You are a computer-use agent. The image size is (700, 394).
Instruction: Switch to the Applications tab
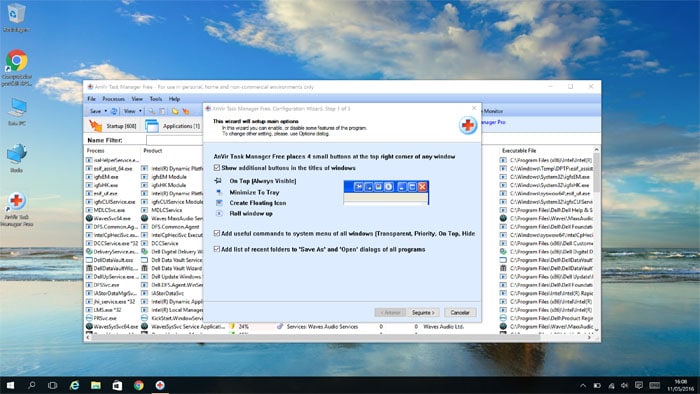click(173, 126)
